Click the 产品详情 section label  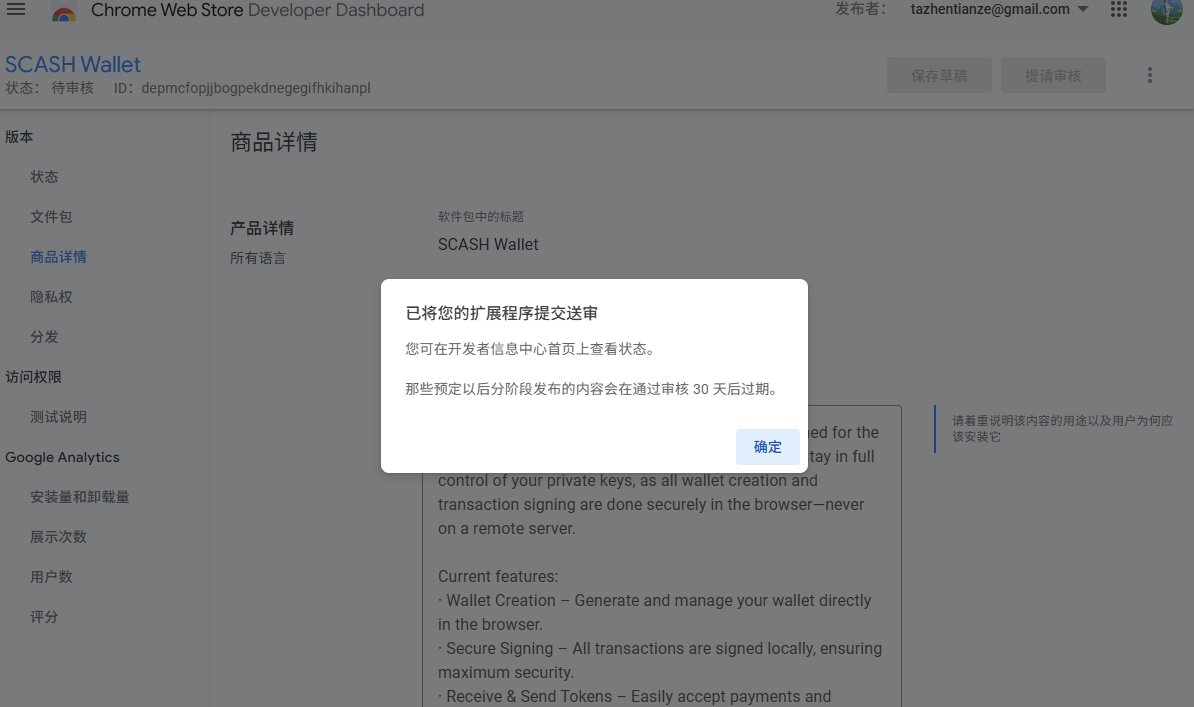coord(262,228)
